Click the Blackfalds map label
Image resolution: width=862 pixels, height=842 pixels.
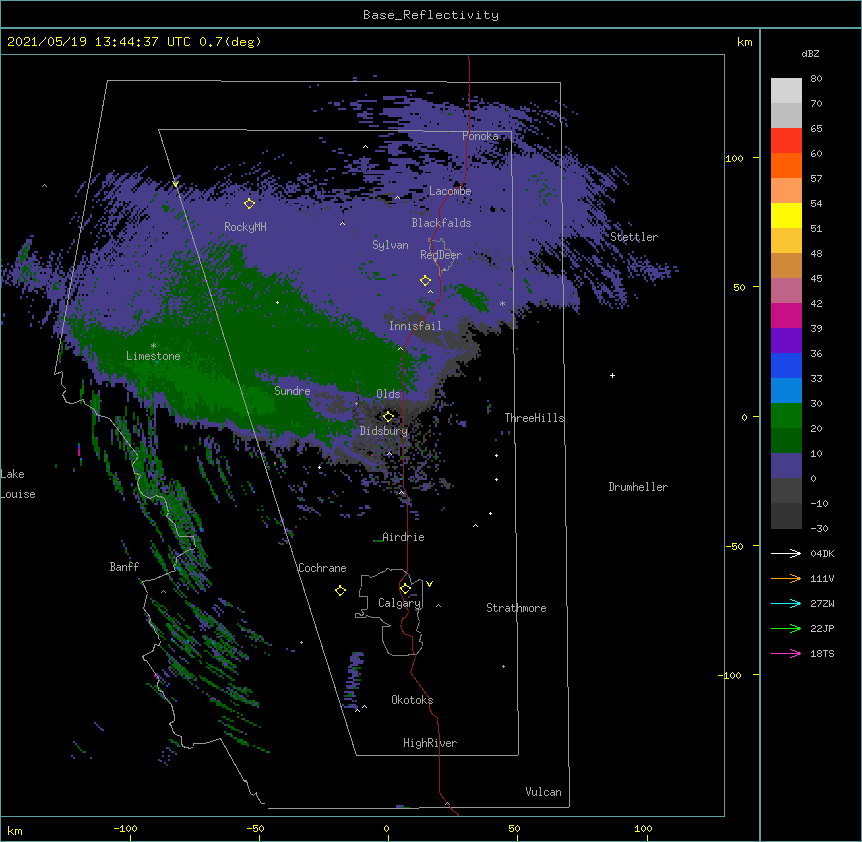point(441,223)
